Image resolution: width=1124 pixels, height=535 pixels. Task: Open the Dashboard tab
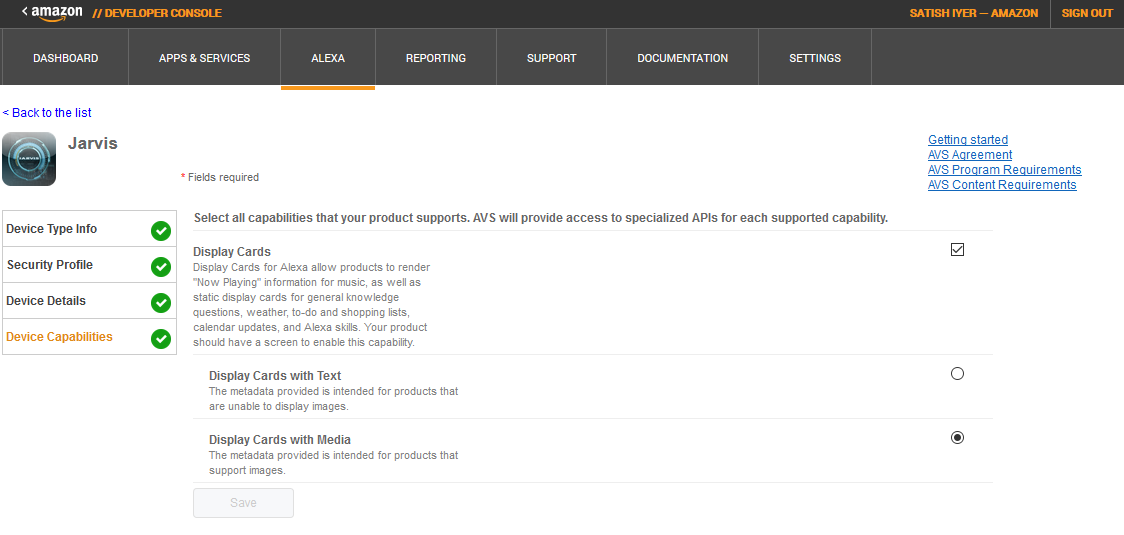(65, 58)
